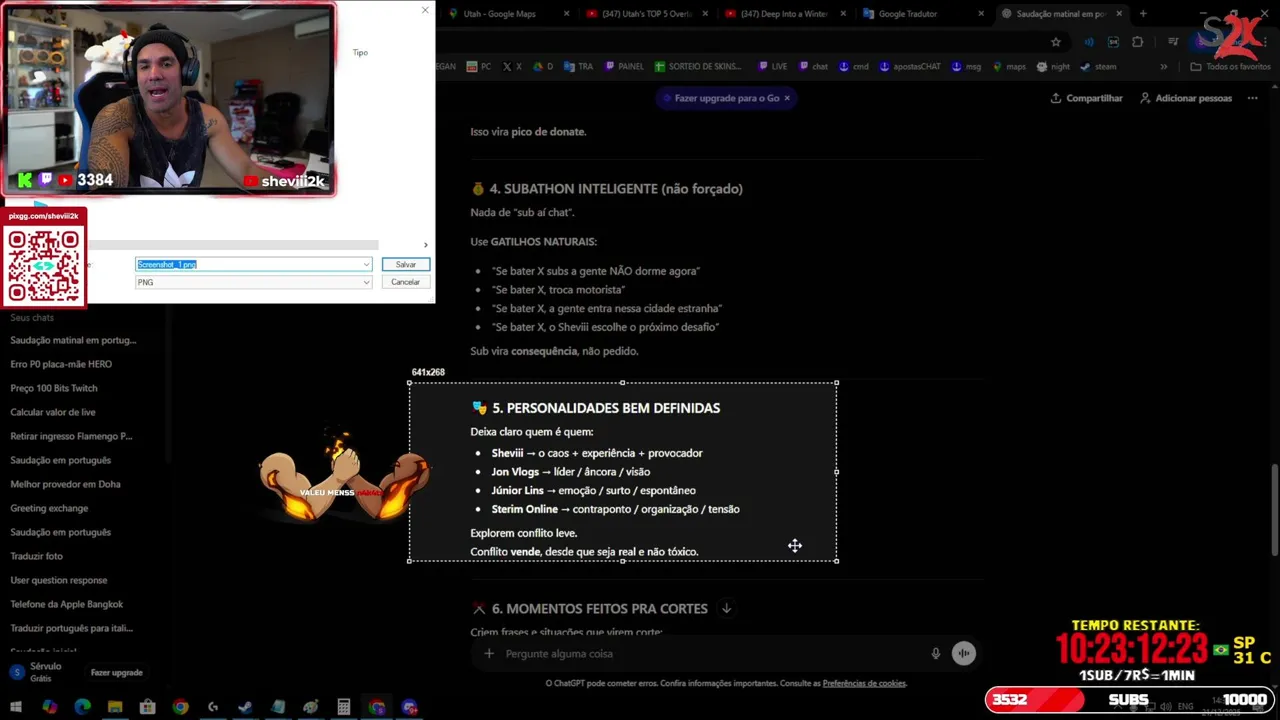Image resolution: width=1280 pixels, height=720 pixels.
Task: Click the Compartilhar share button
Action: click(1086, 98)
